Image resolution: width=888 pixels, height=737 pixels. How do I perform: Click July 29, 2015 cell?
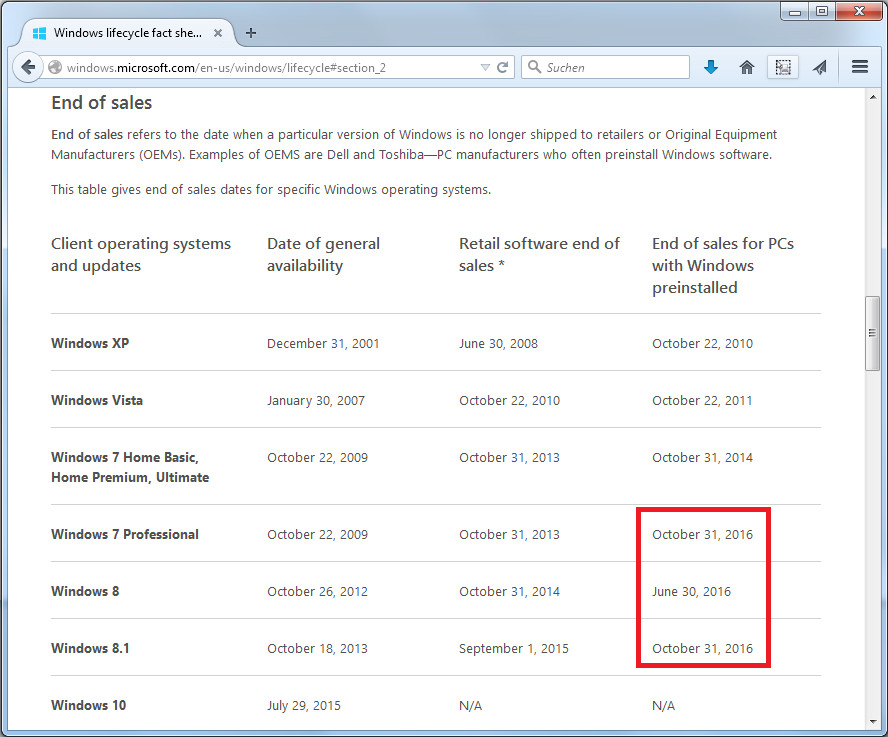coord(304,706)
